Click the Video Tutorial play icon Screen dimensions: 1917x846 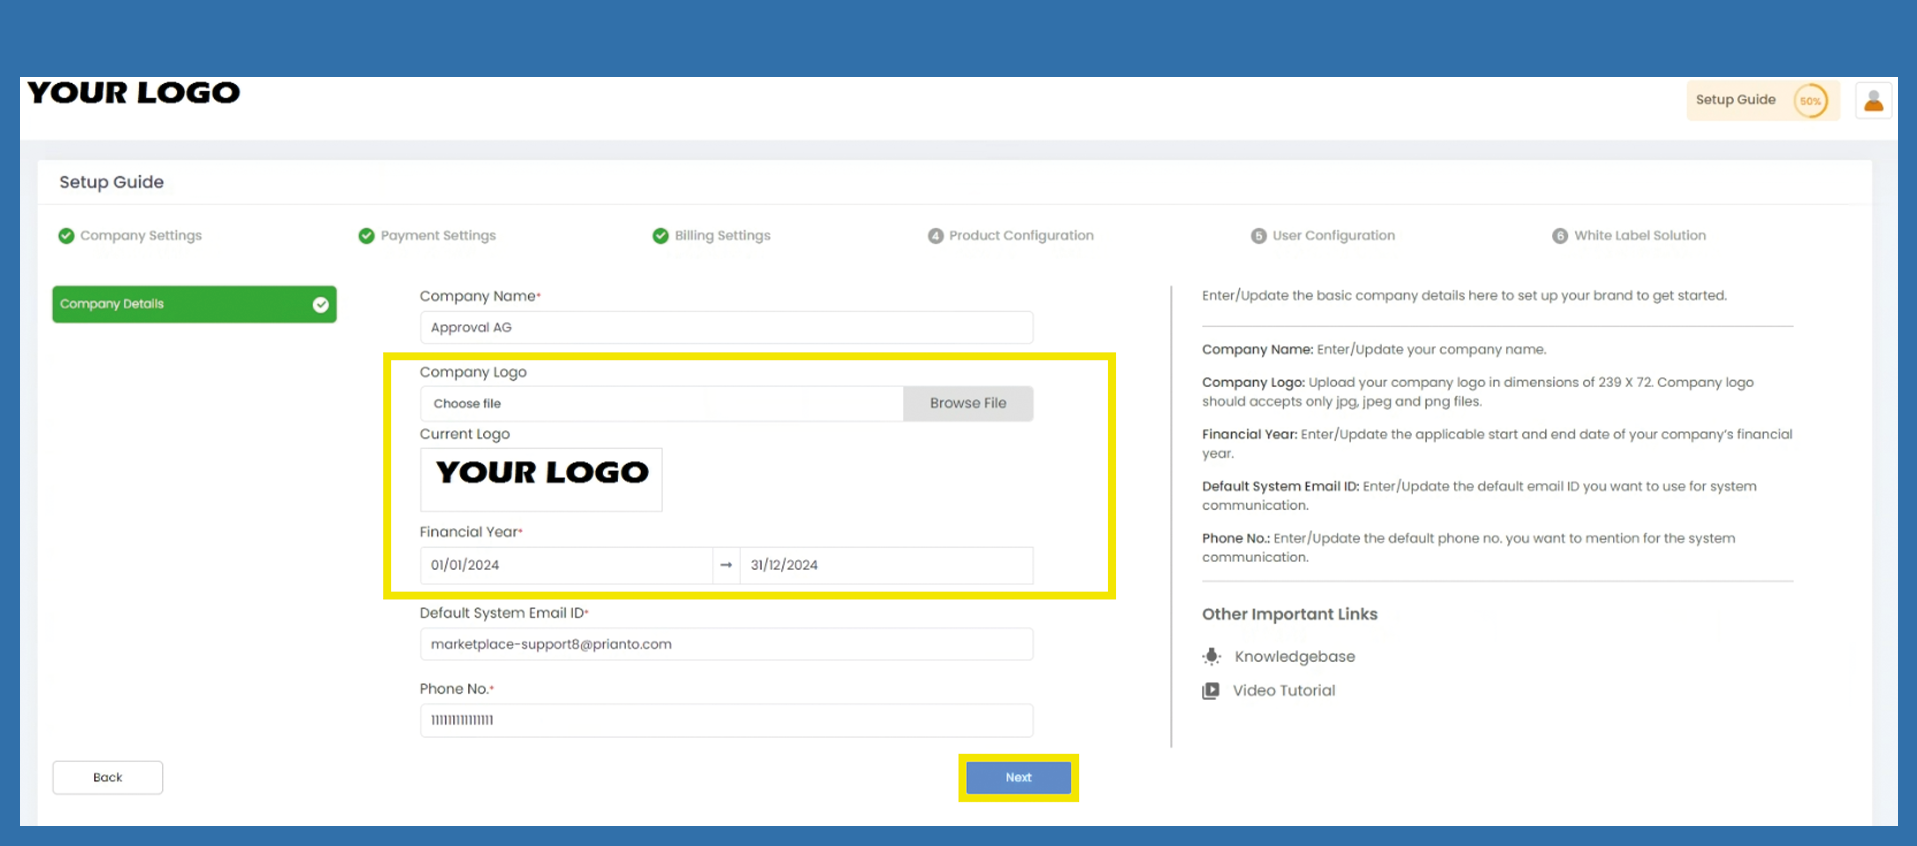pos(1211,691)
